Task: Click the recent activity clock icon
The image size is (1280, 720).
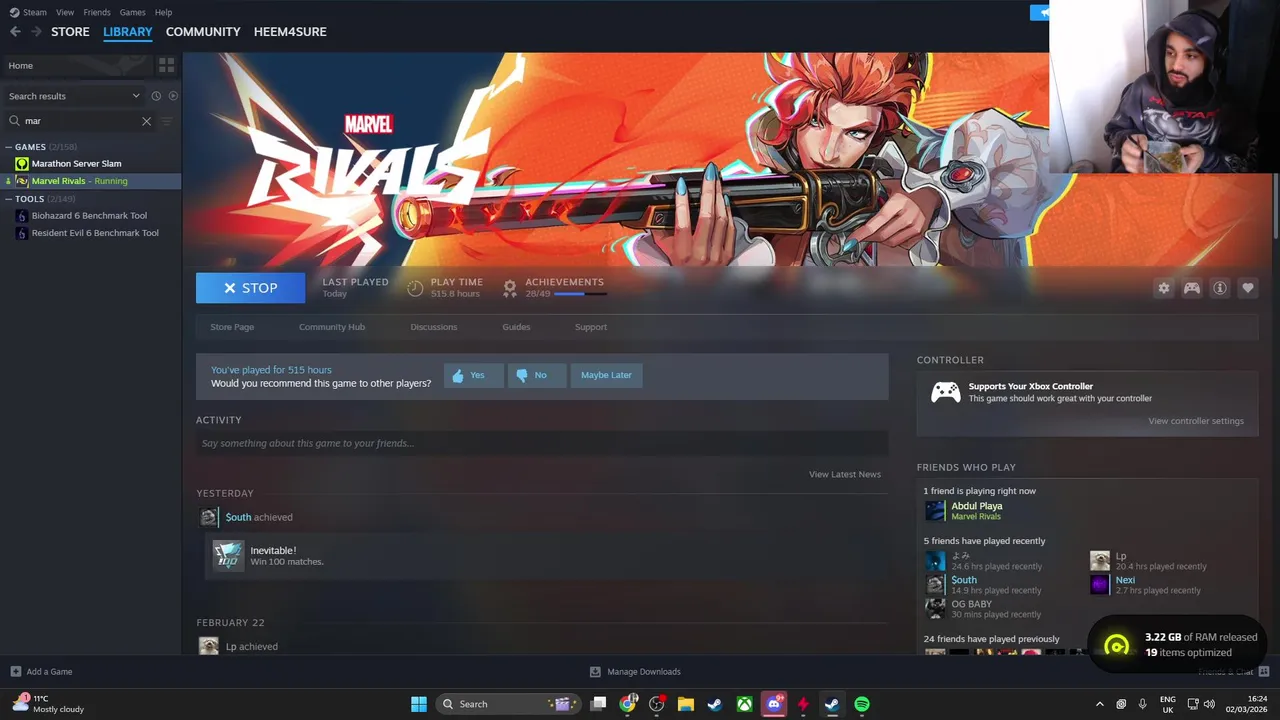Action: (x=156, y=96)
